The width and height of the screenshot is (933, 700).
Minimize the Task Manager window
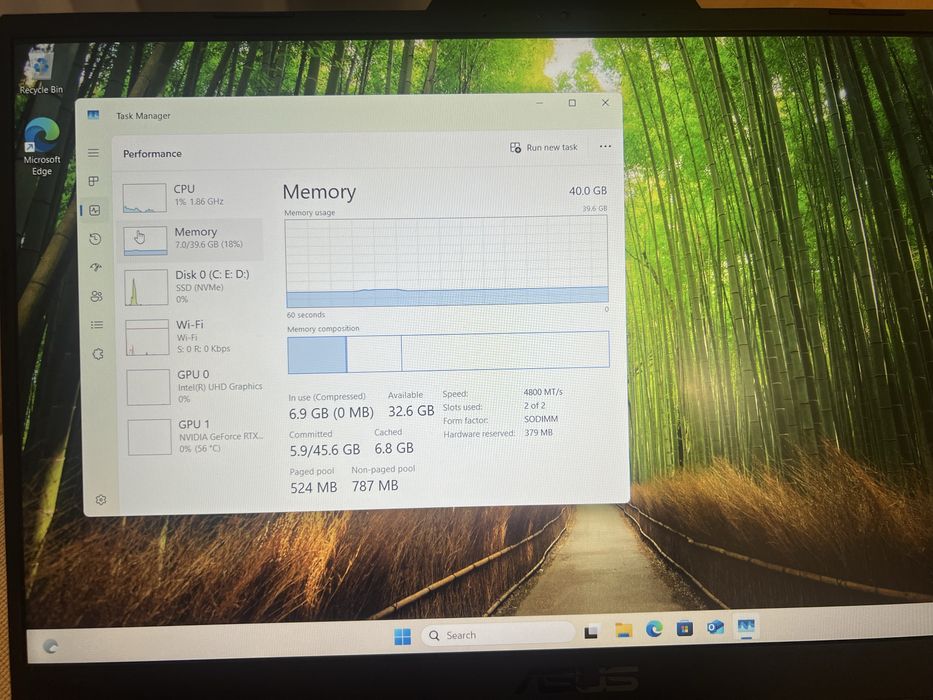coord(540,103)
